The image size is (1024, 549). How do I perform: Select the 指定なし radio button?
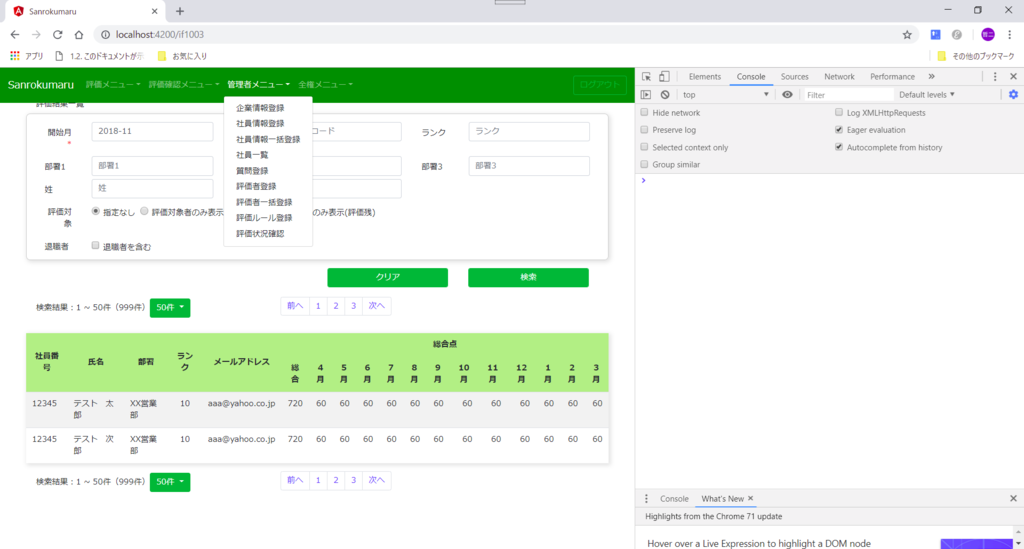click(96, 211)
